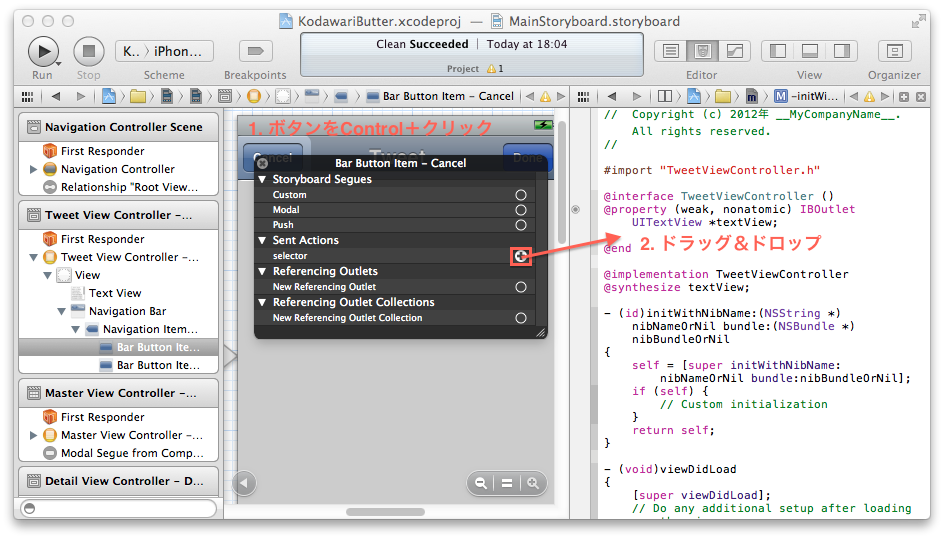Select the Text View outline item

(x=114, y=293)
